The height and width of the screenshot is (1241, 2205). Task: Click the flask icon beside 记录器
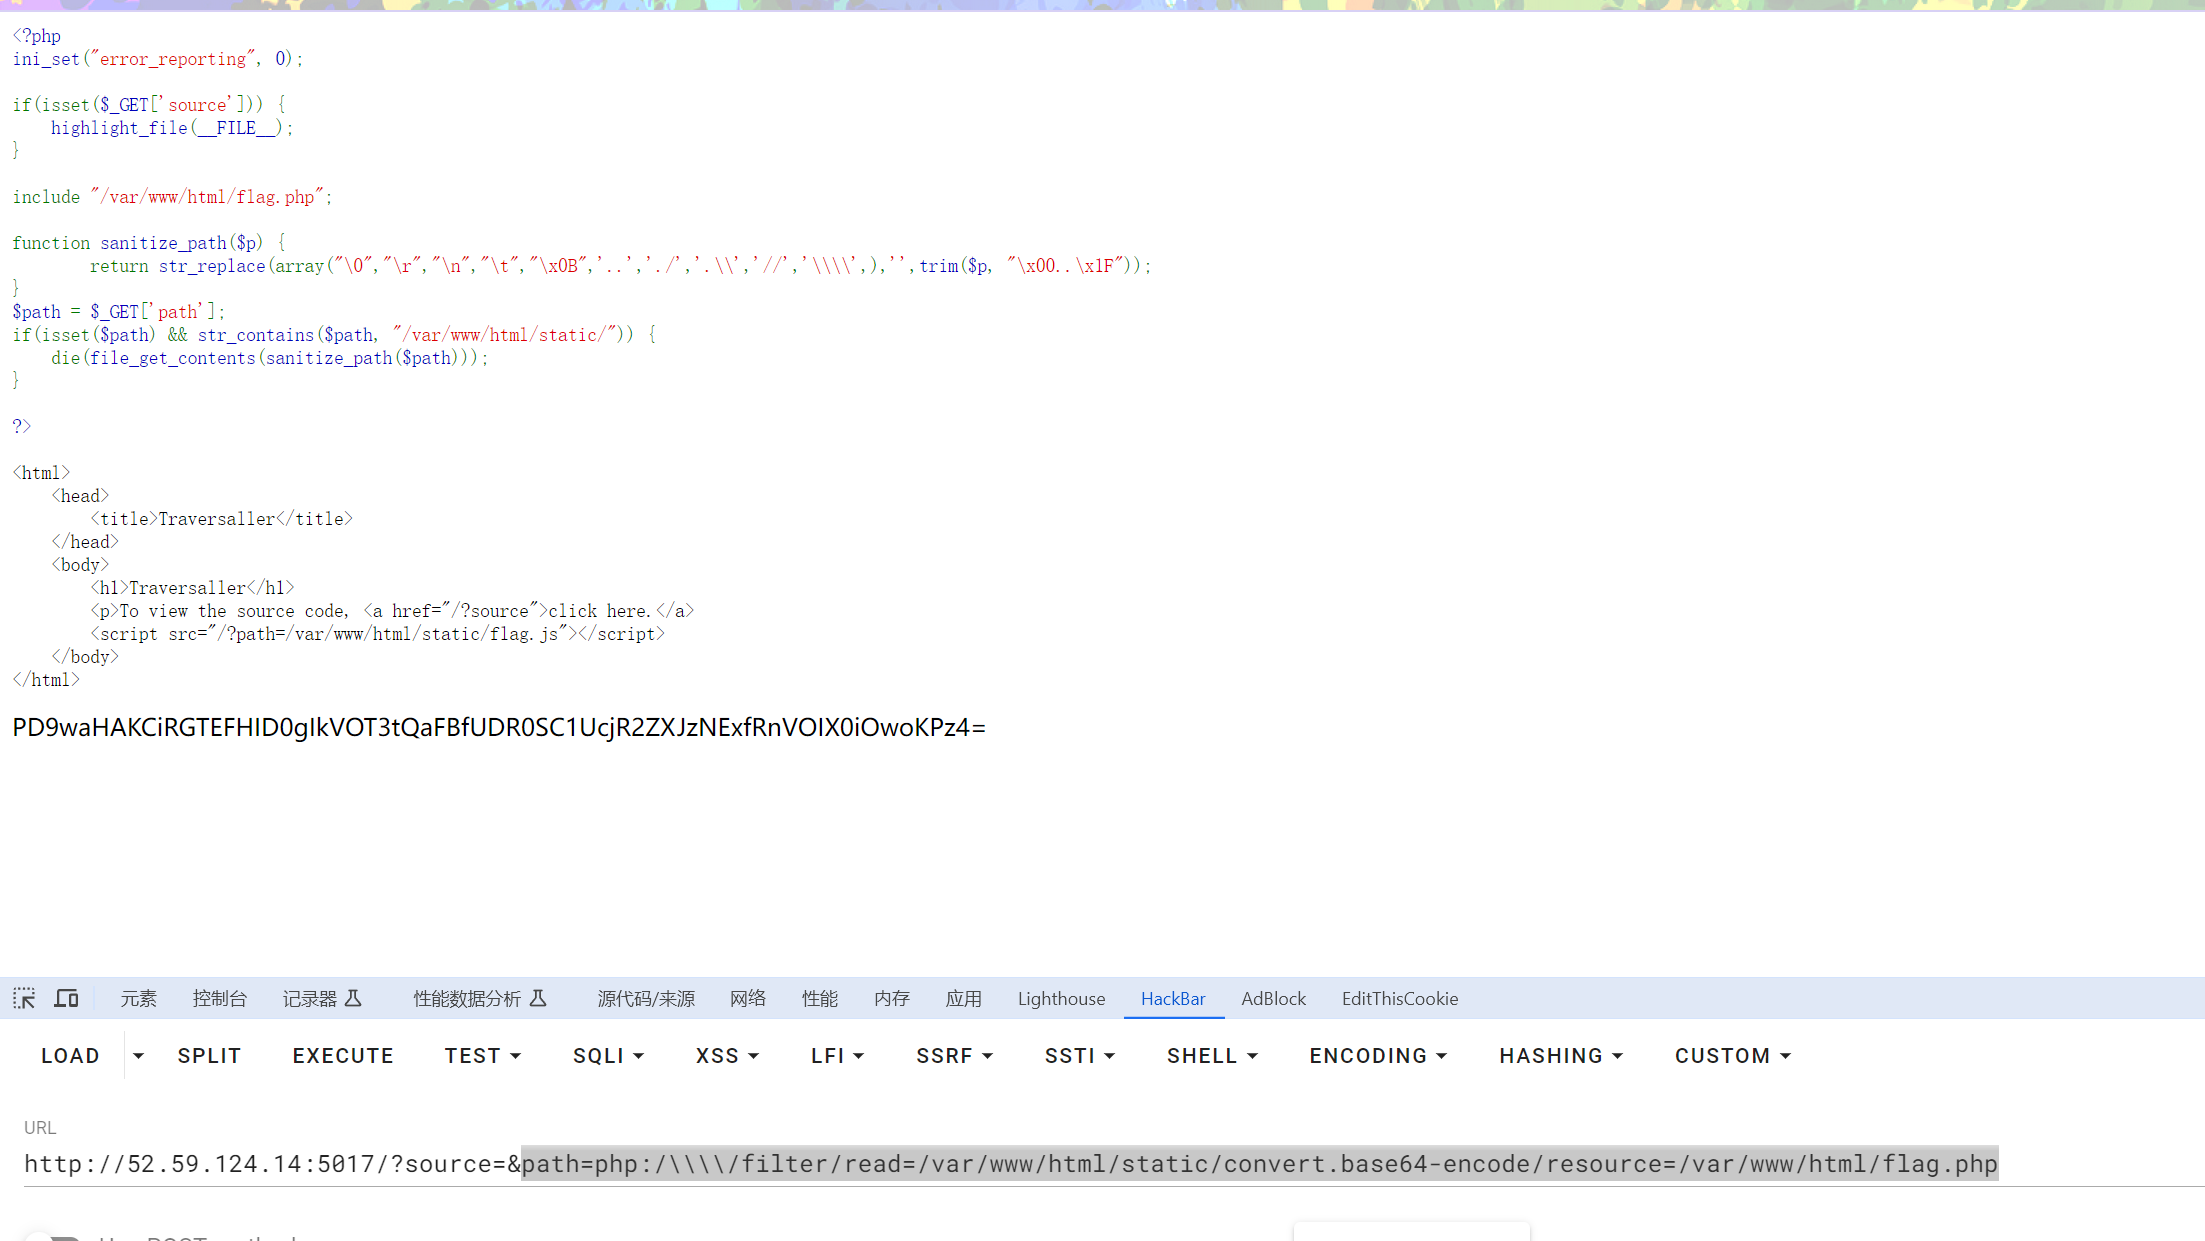click(x=353, y=998)
